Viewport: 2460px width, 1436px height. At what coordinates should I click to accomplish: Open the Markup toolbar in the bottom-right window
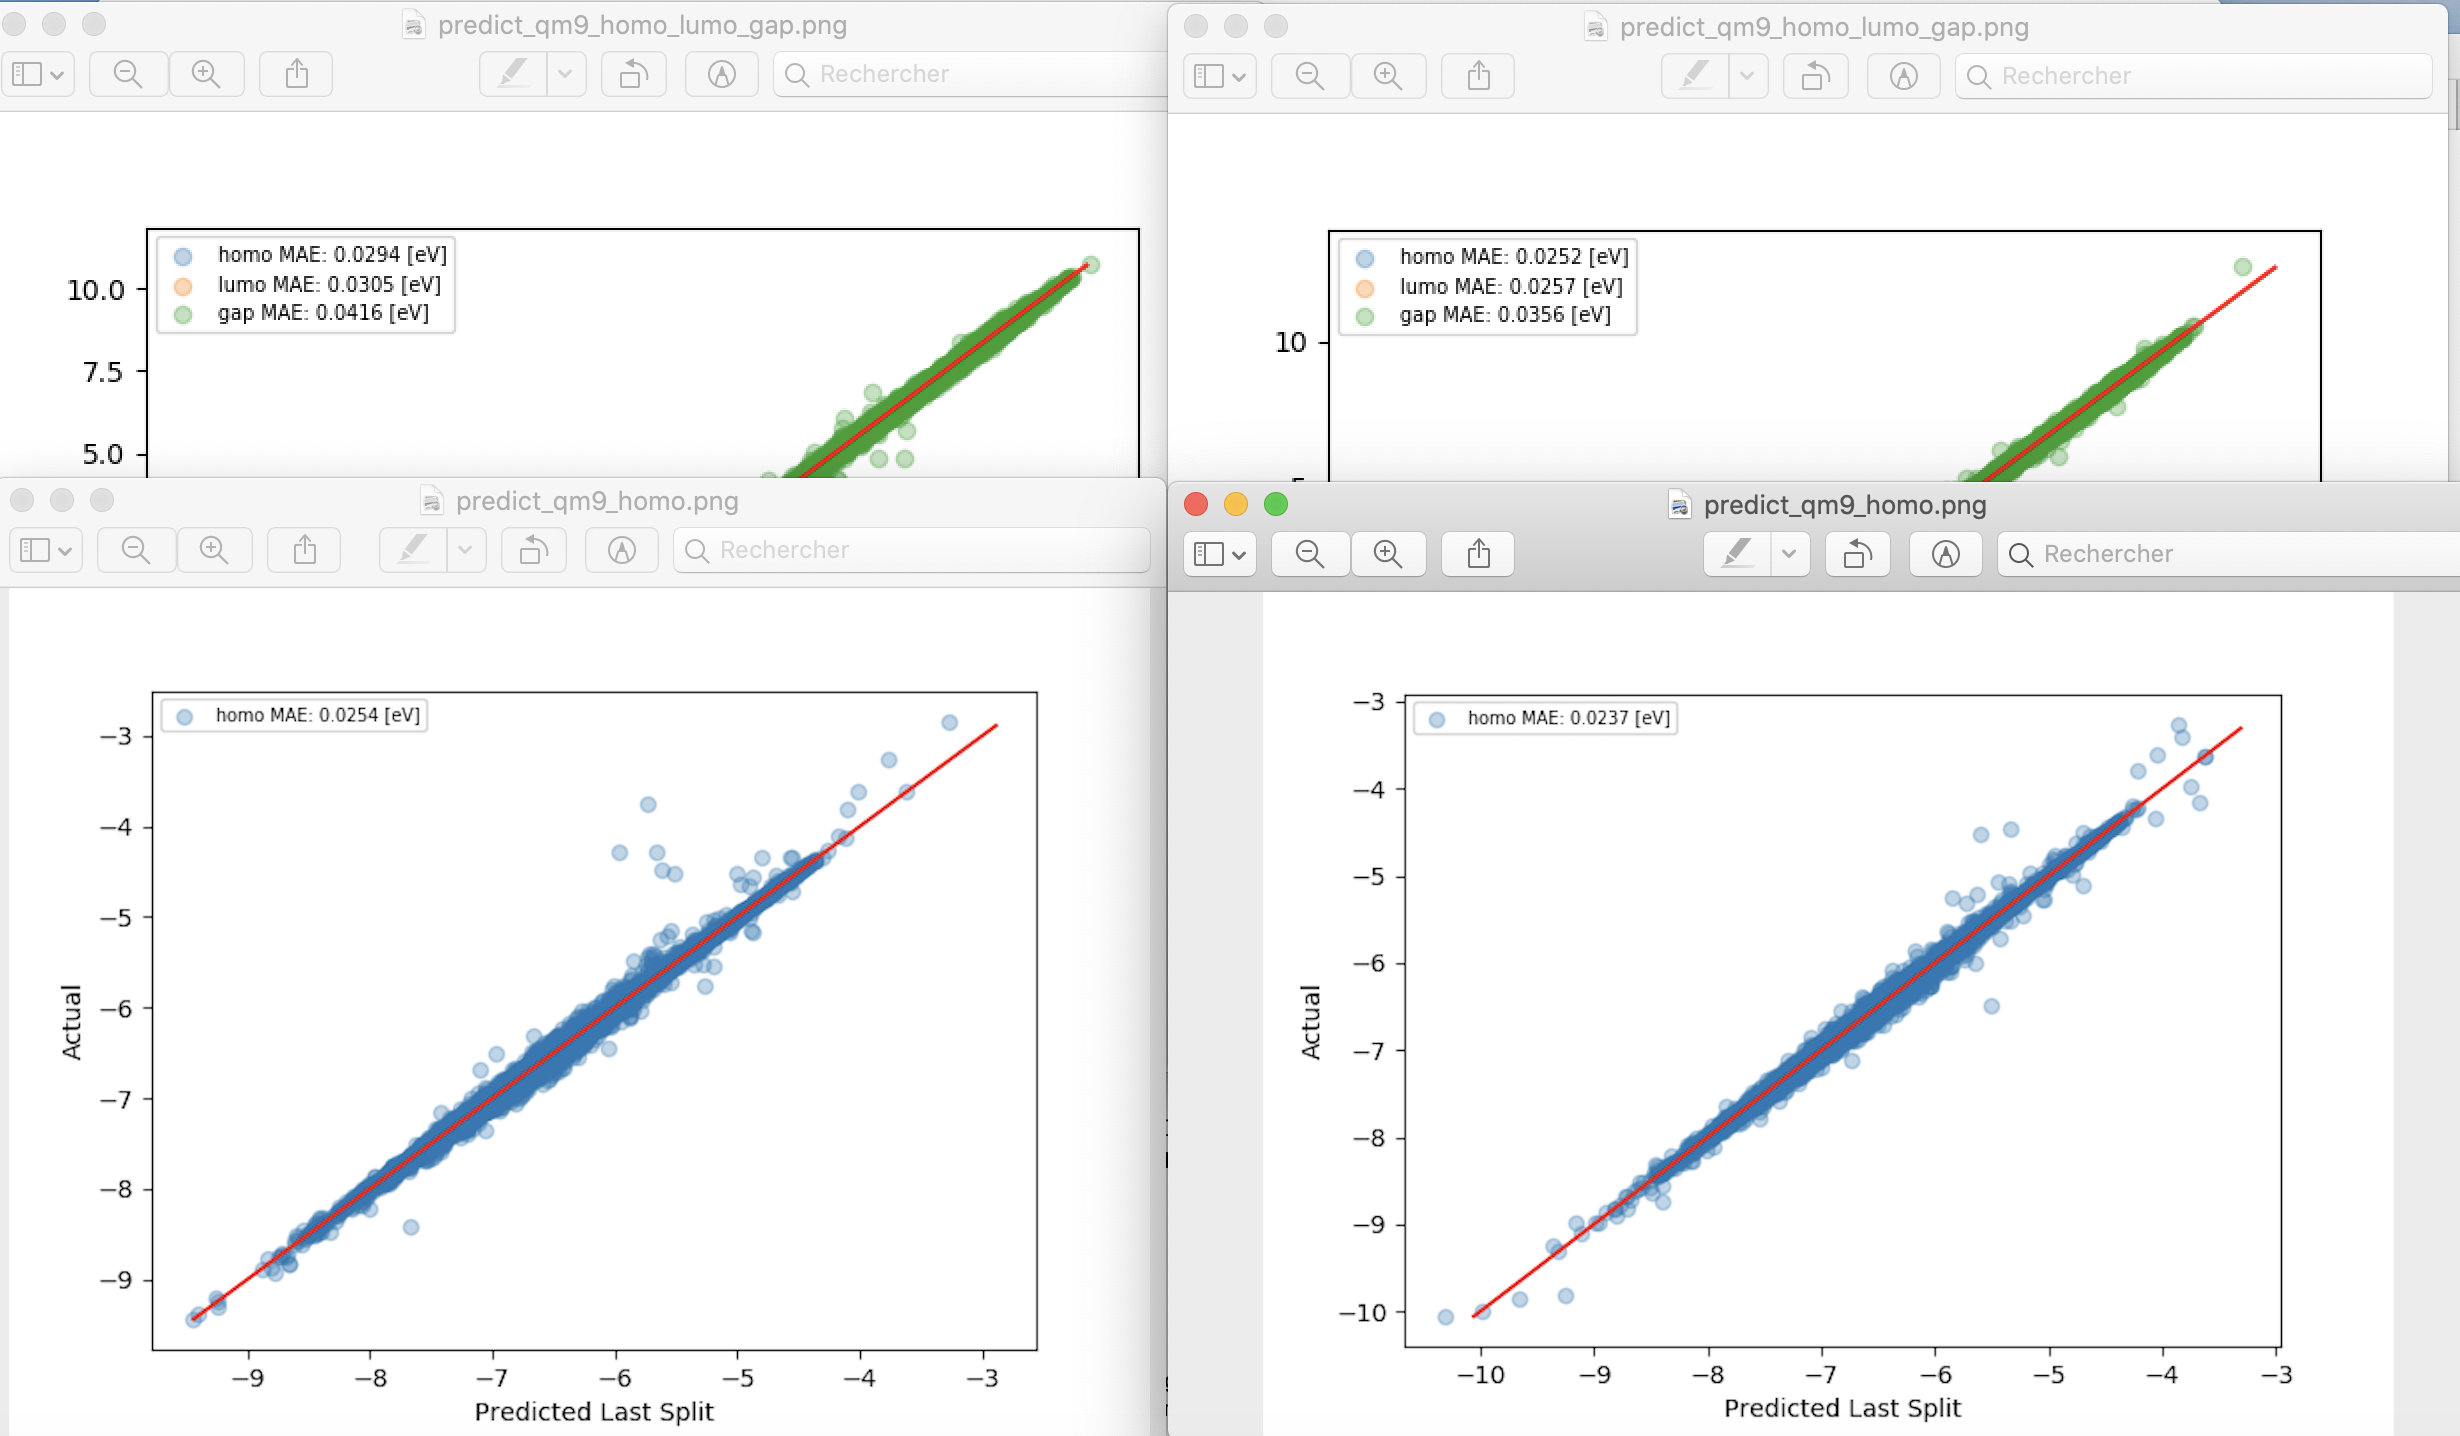(1946, 553)
